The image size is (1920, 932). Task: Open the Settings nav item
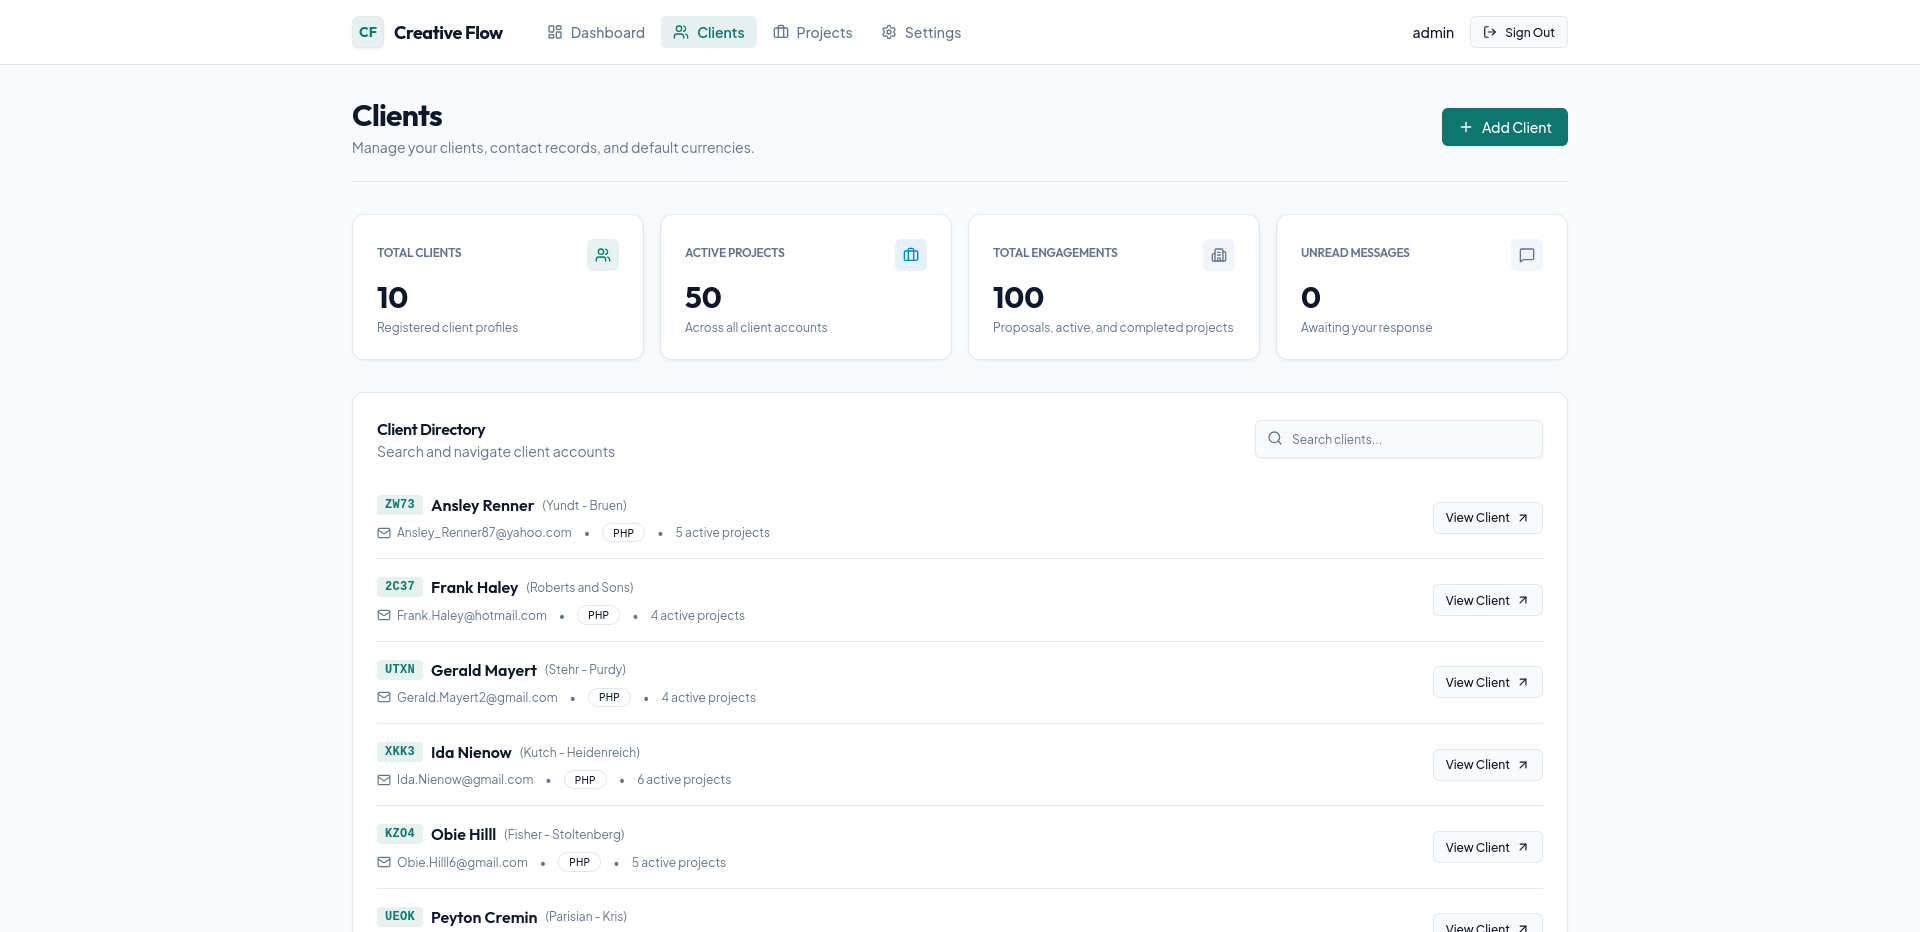921,32
